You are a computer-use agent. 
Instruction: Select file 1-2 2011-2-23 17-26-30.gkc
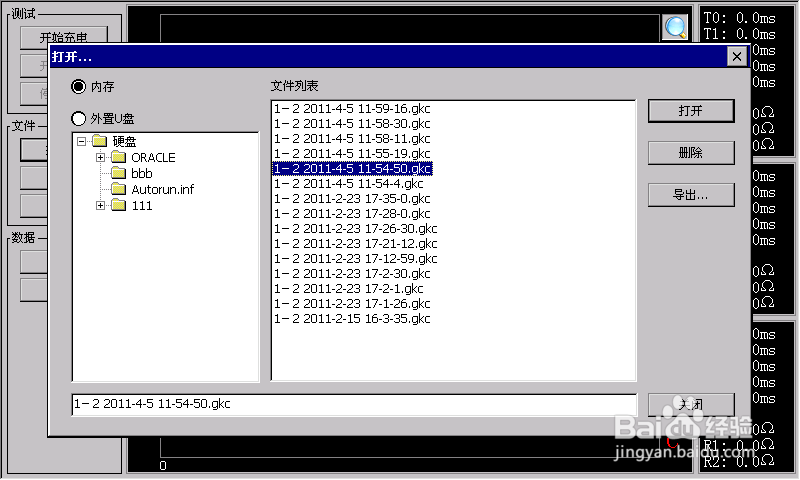[356, 229]
